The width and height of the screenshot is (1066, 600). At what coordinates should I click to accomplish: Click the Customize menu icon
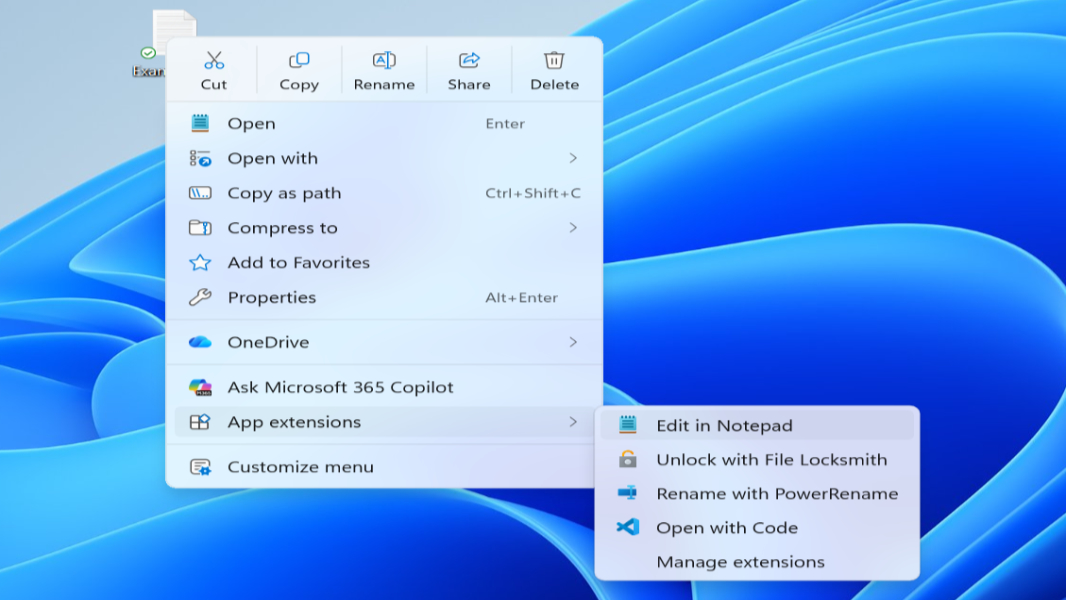point(200,467)
